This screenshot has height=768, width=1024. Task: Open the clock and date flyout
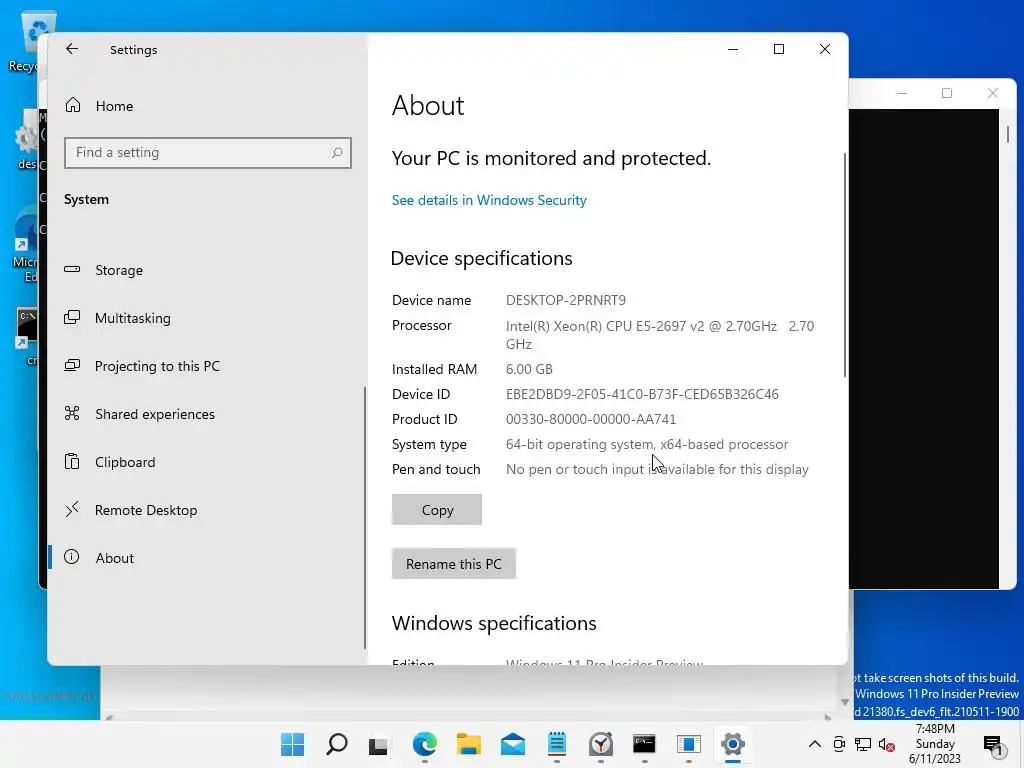tap(935, 744)
